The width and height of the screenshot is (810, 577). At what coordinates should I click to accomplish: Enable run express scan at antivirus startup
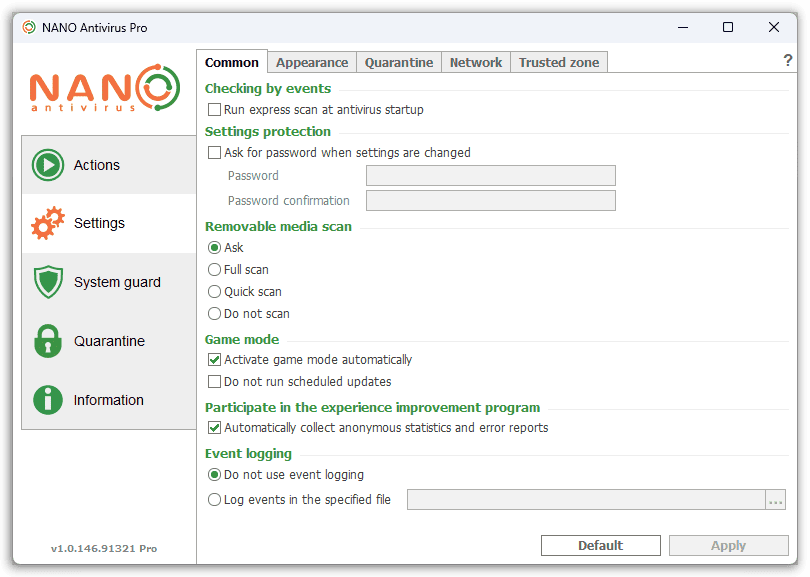point(214,110)
